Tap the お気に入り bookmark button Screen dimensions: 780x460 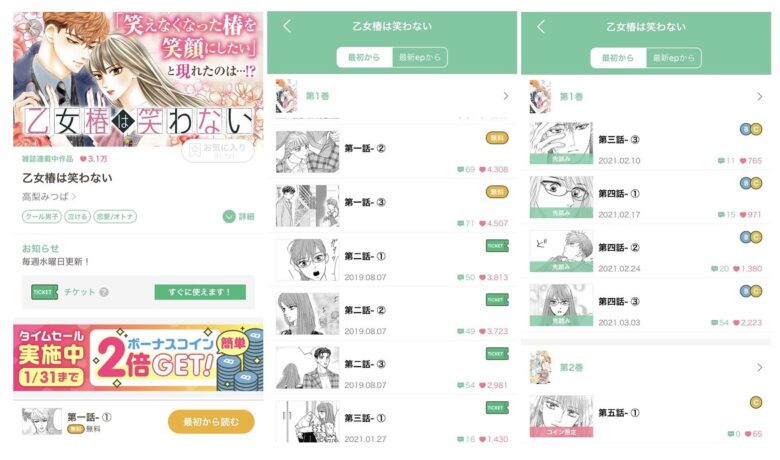tap(218, 151)
